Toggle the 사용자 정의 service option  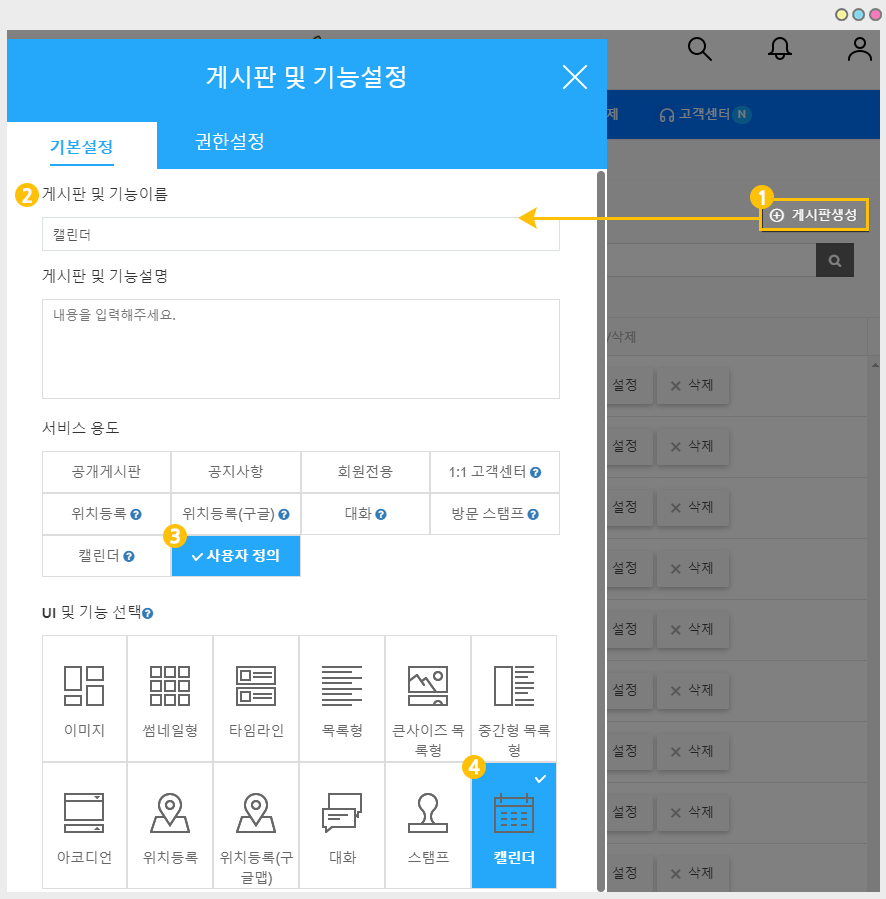(236, 556)
